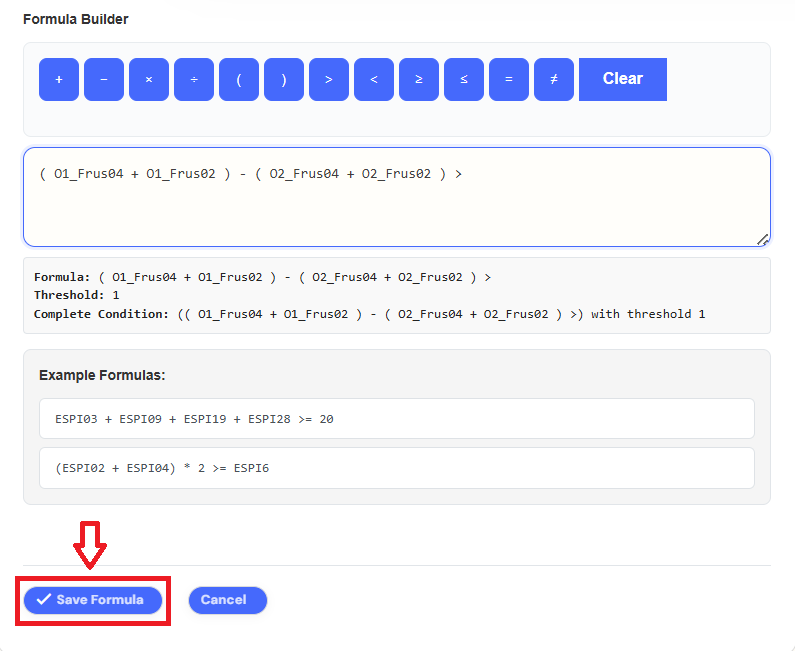Insert the division operator
The height and width of the screenshot is (651, 795).
coord(194,79)
